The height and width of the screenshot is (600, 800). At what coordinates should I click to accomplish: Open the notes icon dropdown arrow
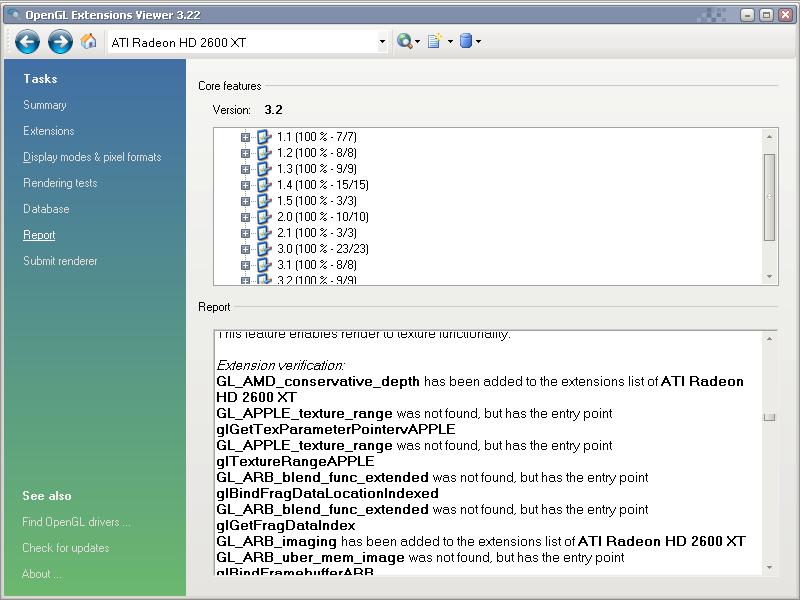click(450, 41)
